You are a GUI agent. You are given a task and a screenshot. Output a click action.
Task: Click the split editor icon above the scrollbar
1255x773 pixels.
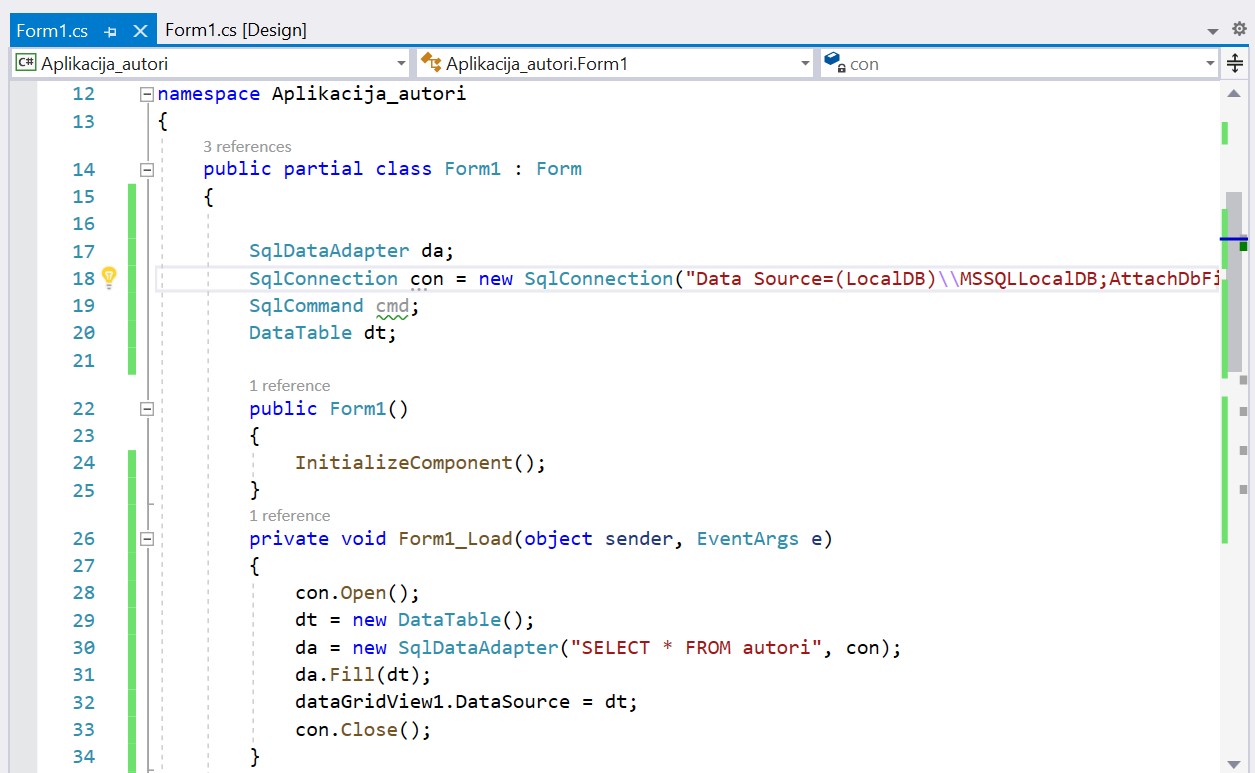(x=1235, y=64)
